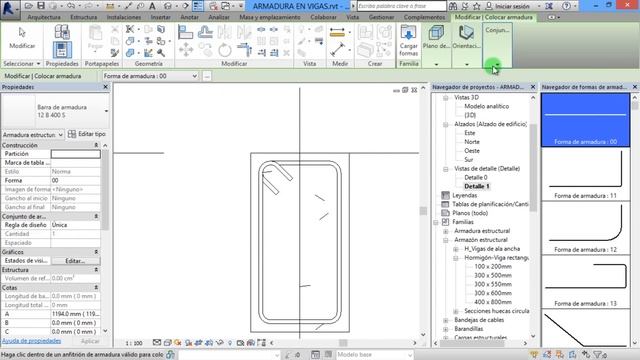640x360 pixels.
Task: Select the 300 x 600mm beam type
Action: [x=493, y=293]
